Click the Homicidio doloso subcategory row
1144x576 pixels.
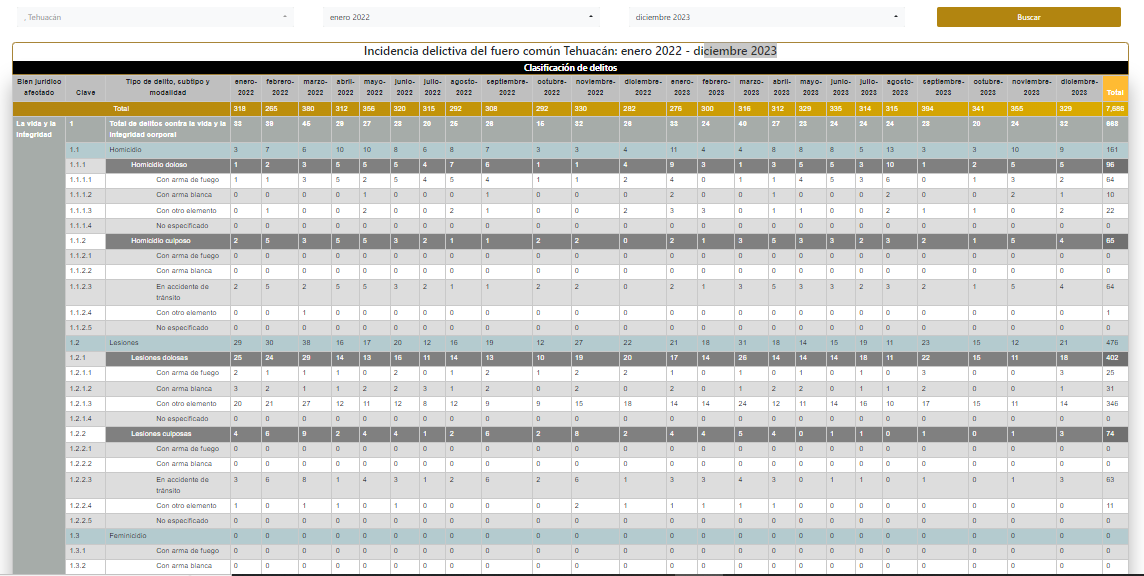159,164
